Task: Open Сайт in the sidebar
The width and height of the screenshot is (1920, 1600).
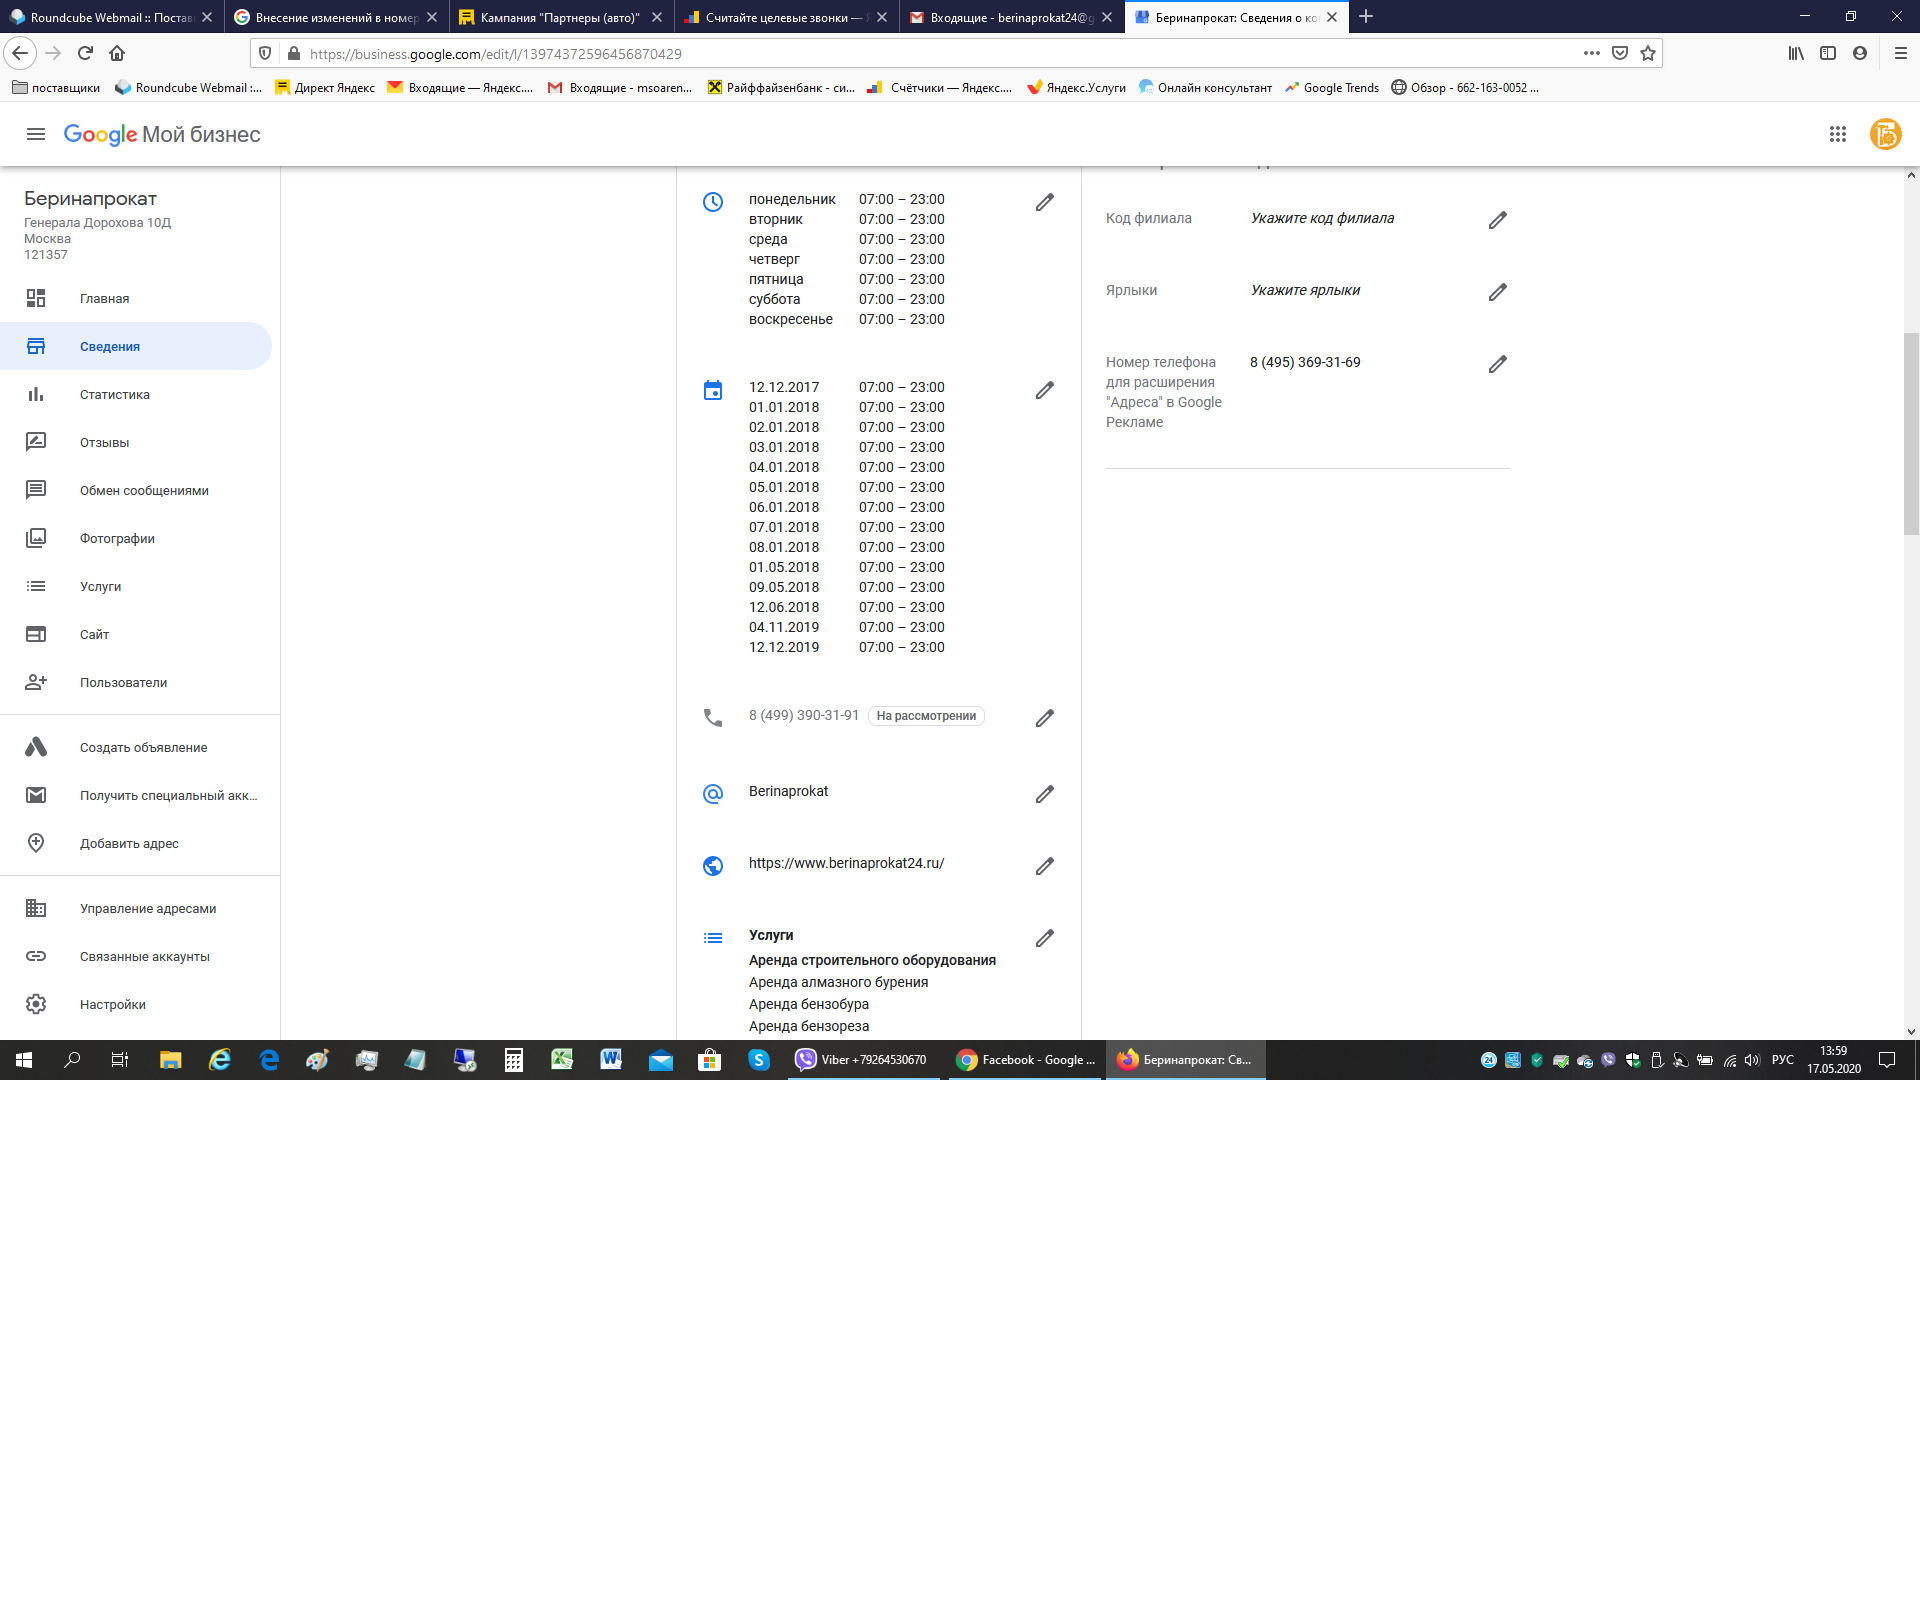Action: [136, 634]
